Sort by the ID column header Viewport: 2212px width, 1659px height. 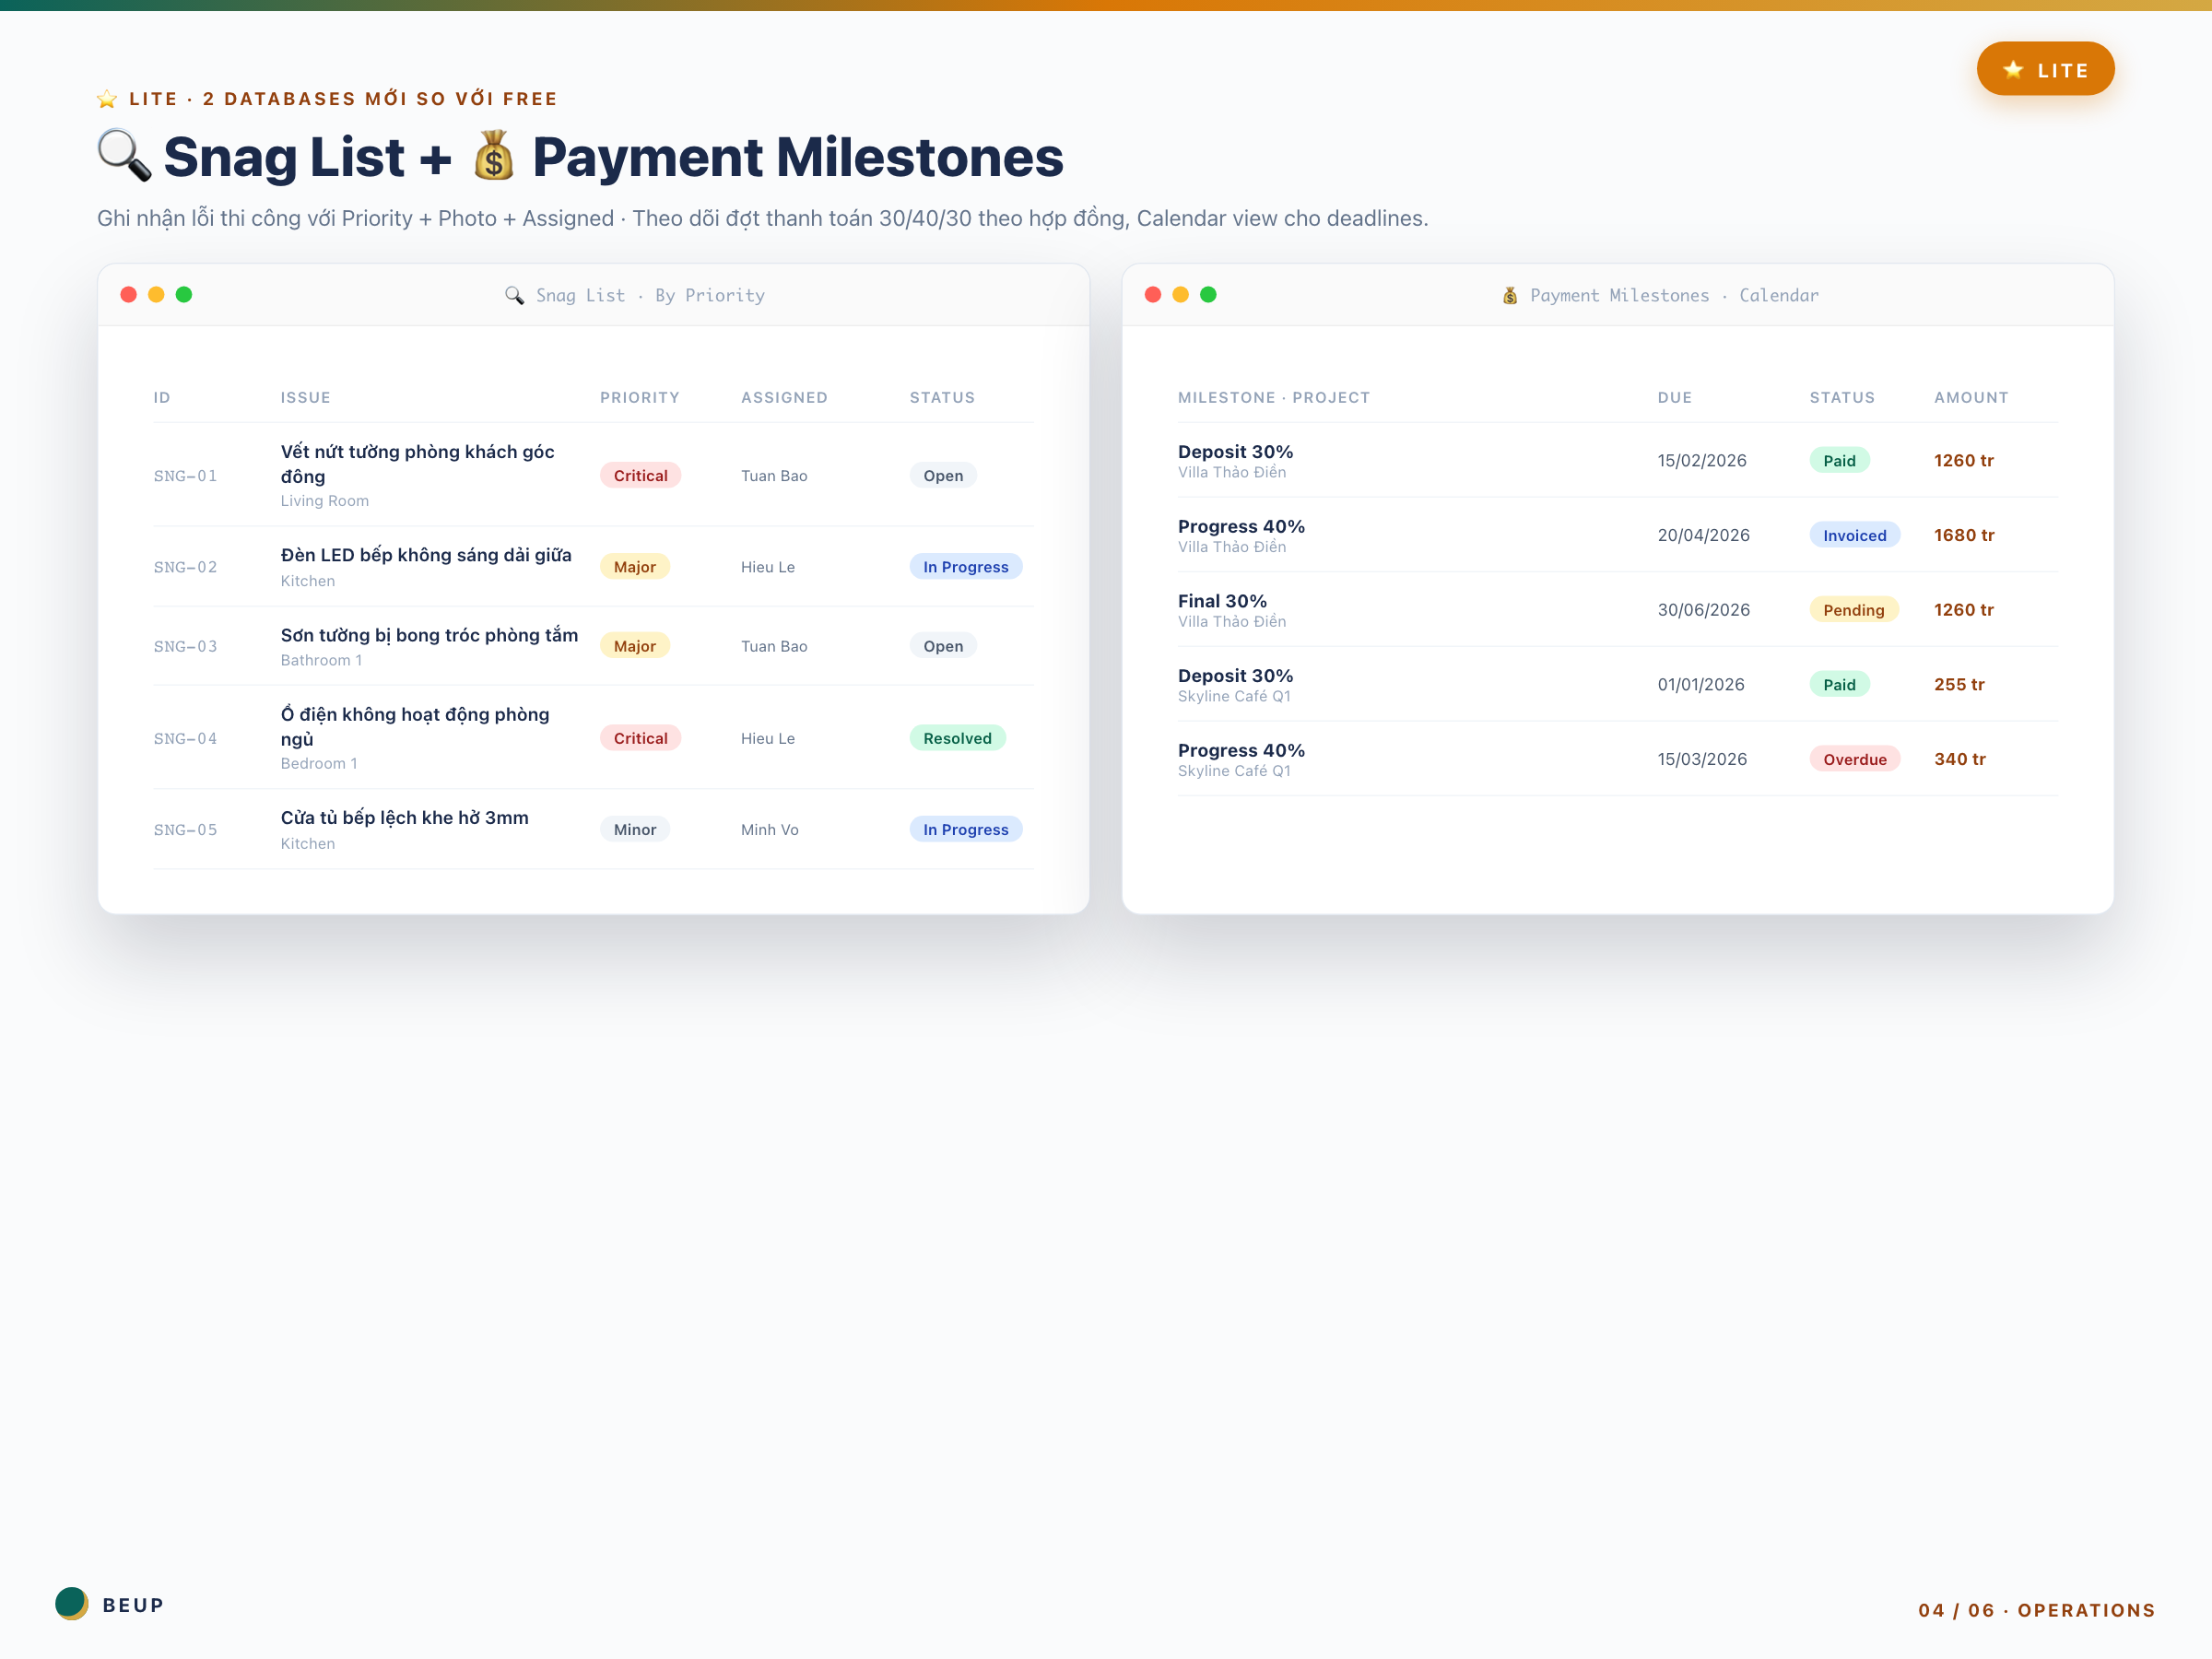pyautogui.click(x=162, y=398)
